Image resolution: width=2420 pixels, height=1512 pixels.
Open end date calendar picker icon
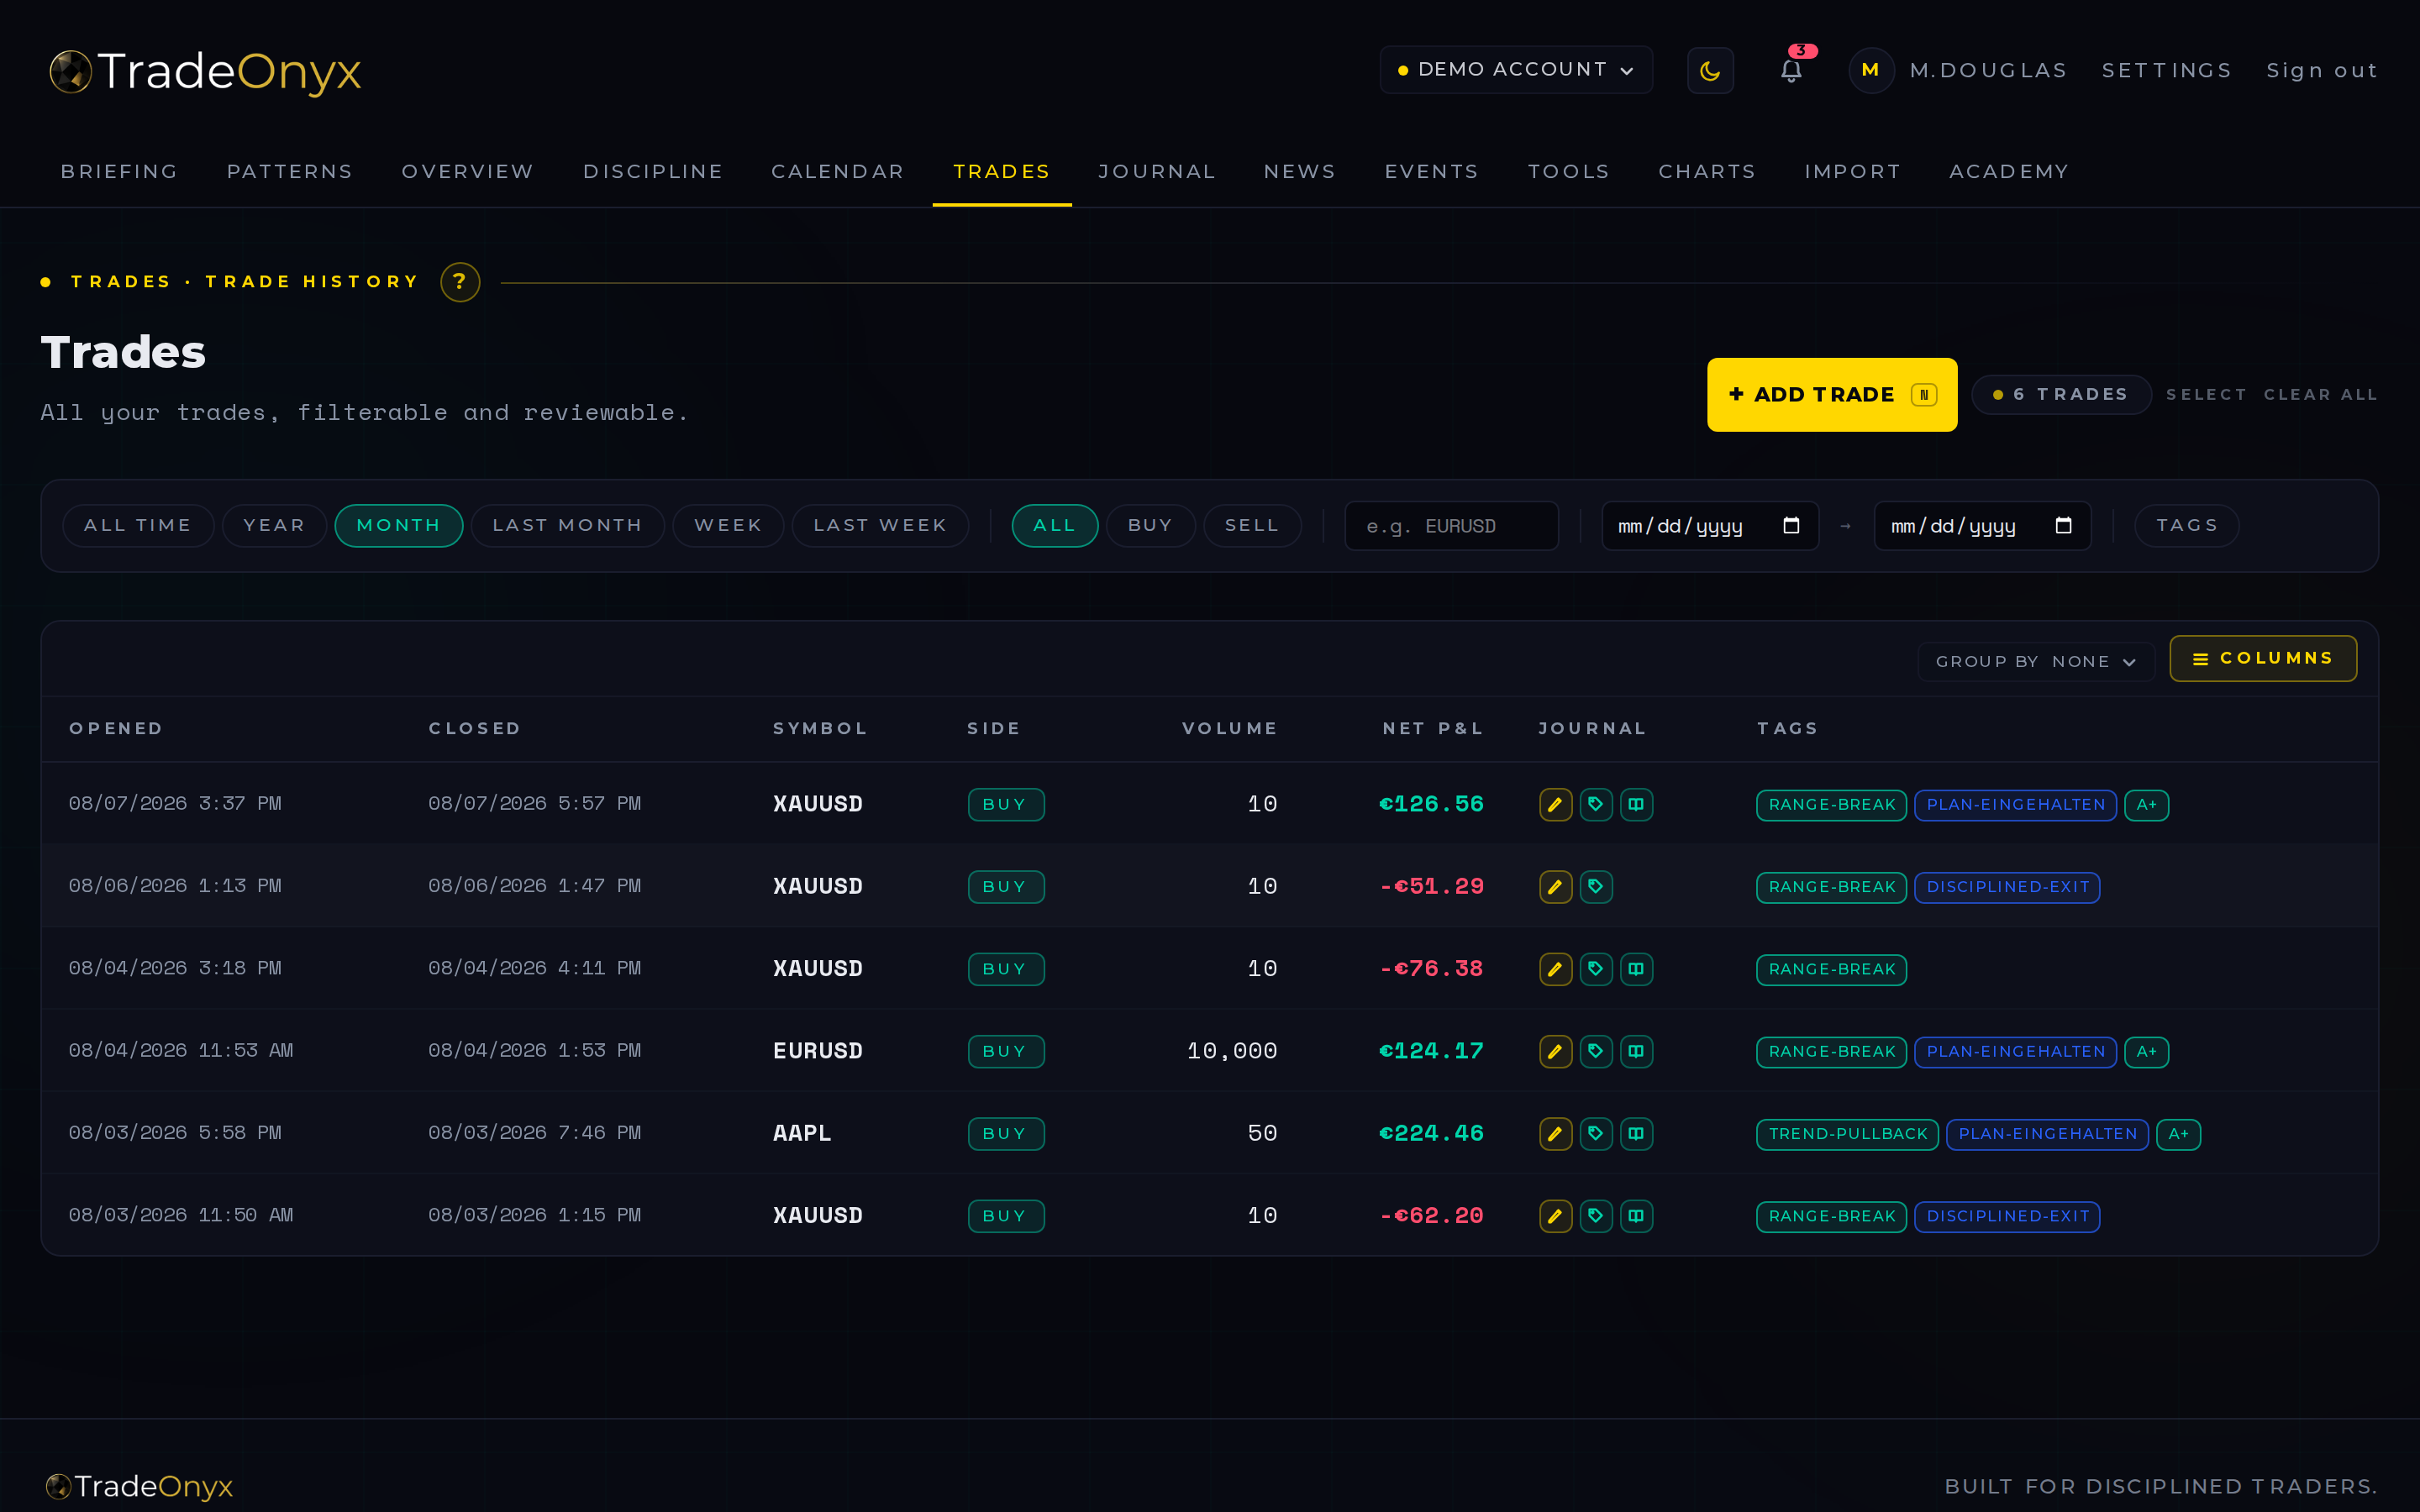click(x=2063, y=525)
